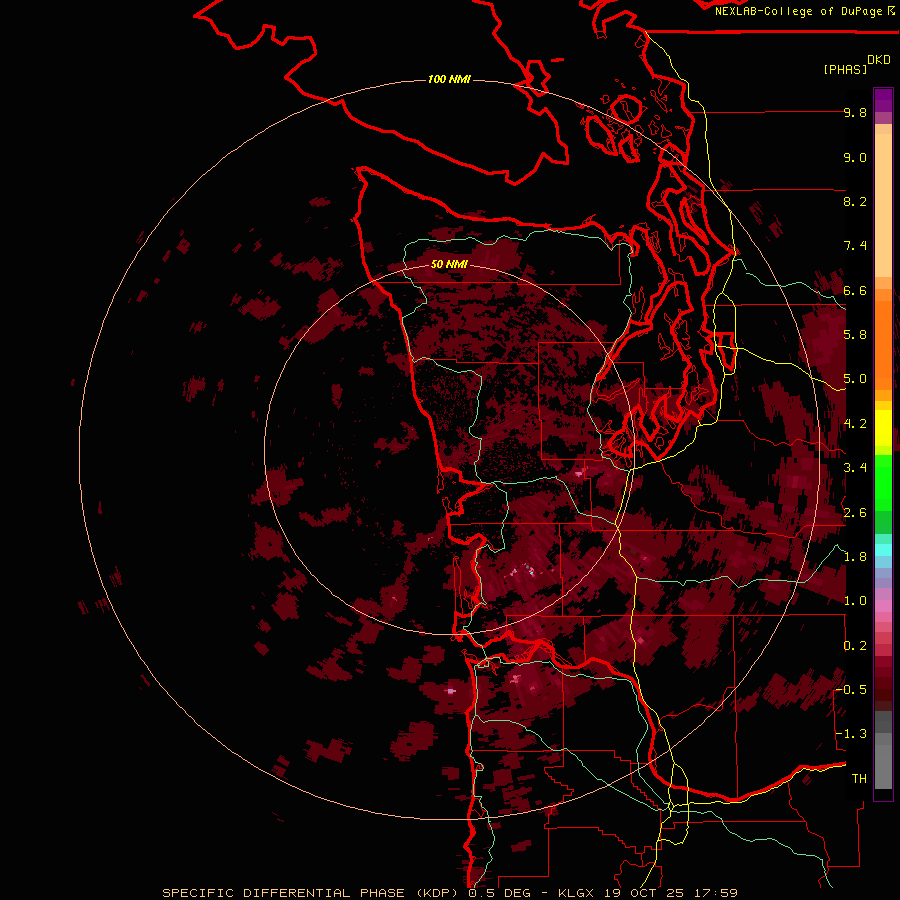The width and height of the screenshot is (900, 900).
Task: Click the -0.5 scale value
Action: [x=851, y=690]
